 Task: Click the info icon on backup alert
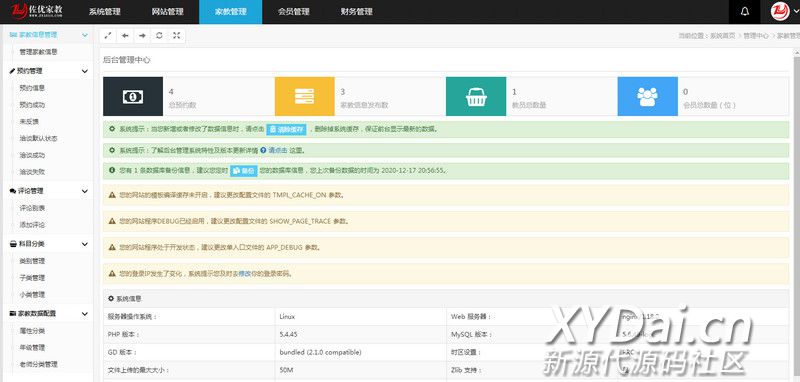112,170
